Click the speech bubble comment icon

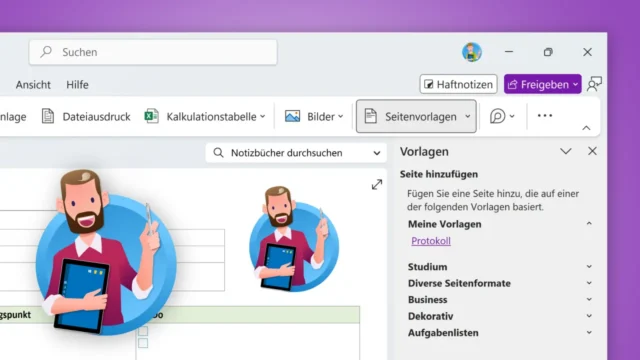497,116
